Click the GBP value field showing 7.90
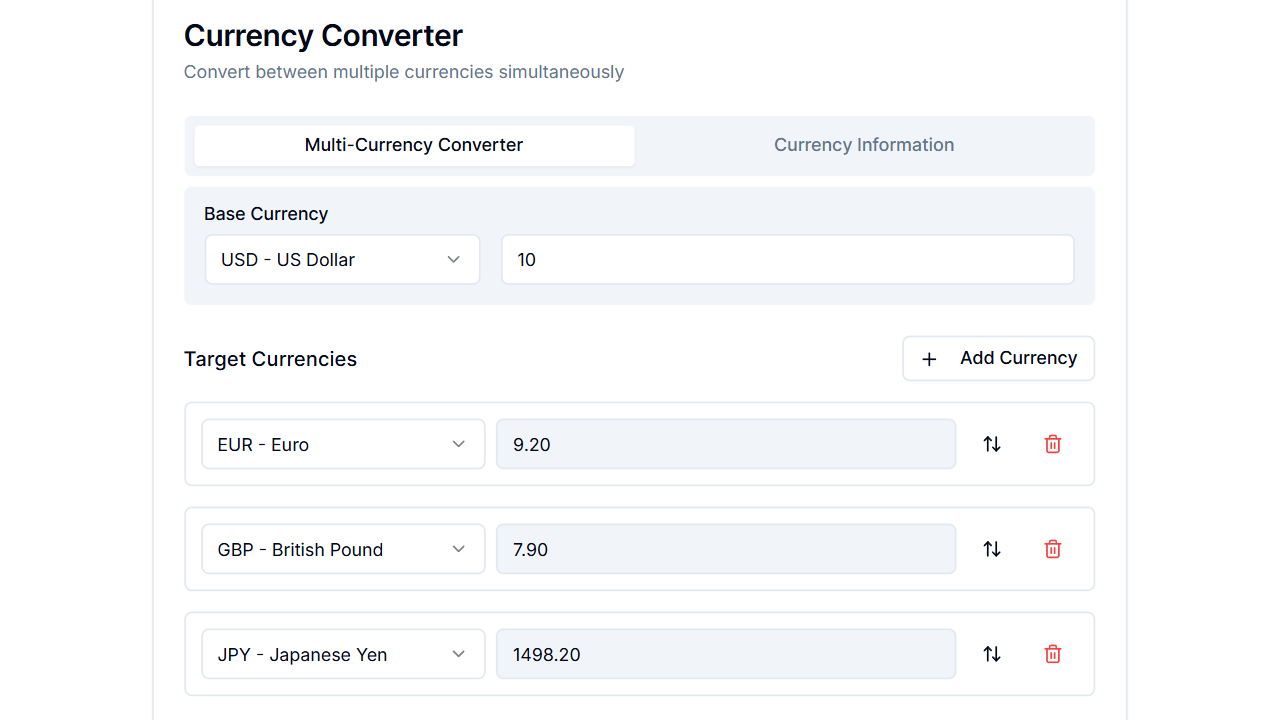Screen dimensions: 1280x720 [x=726, y=548]
